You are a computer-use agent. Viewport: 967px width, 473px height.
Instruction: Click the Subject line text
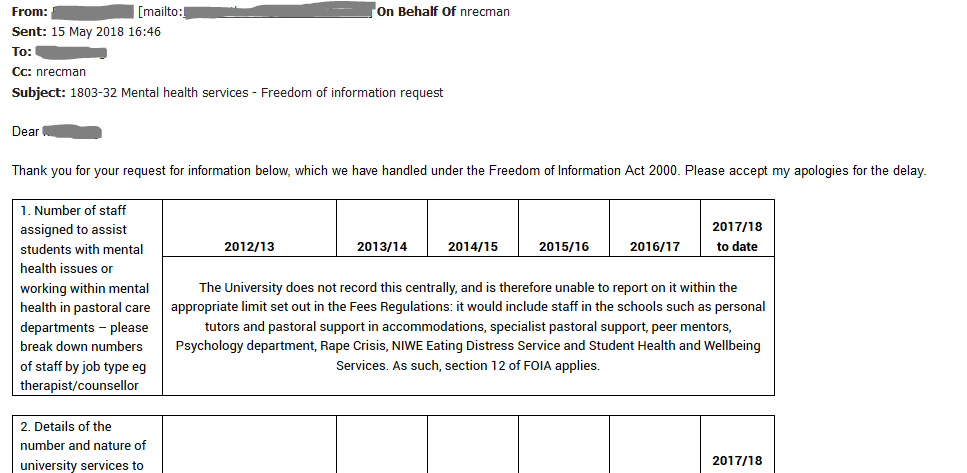(x=256, y=92)
